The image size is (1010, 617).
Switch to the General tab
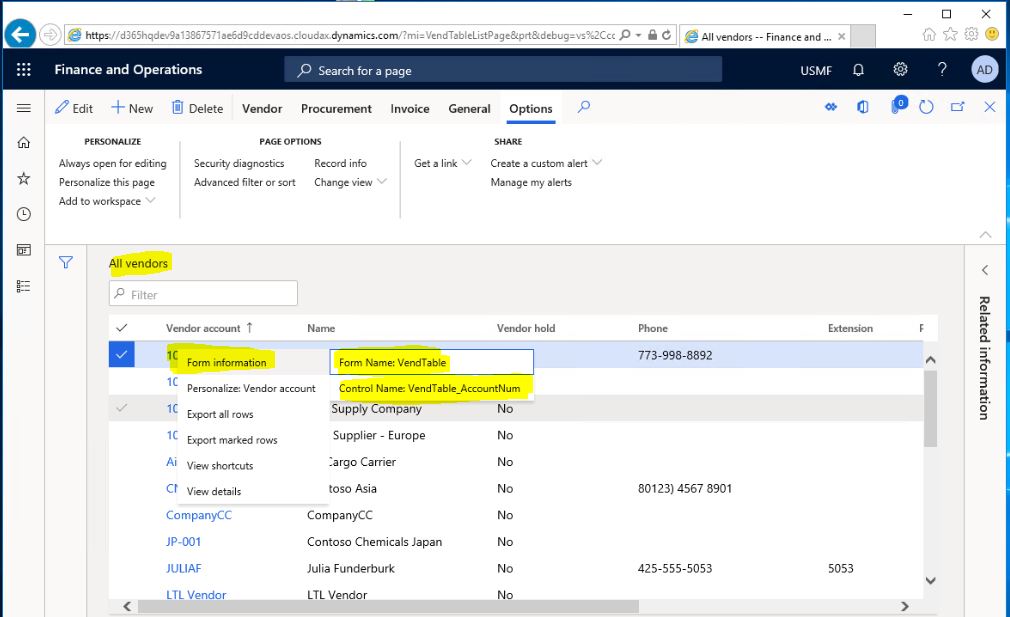point(470,108)
